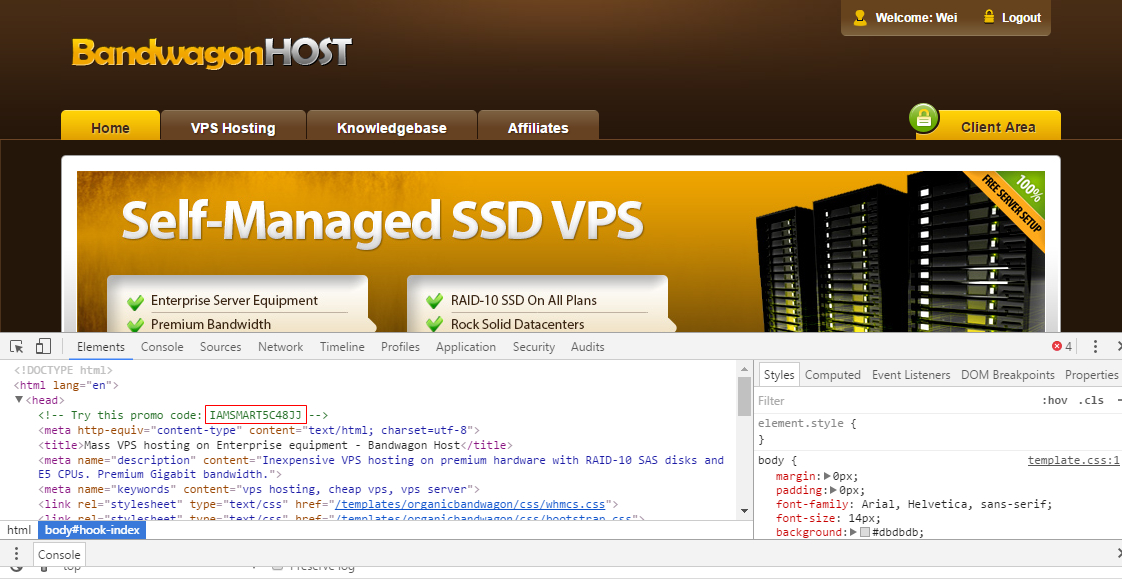Click the Enterprise Server Equipment feature text
The height and width of the screenshot is (583, 1122).
coord(234,300)
